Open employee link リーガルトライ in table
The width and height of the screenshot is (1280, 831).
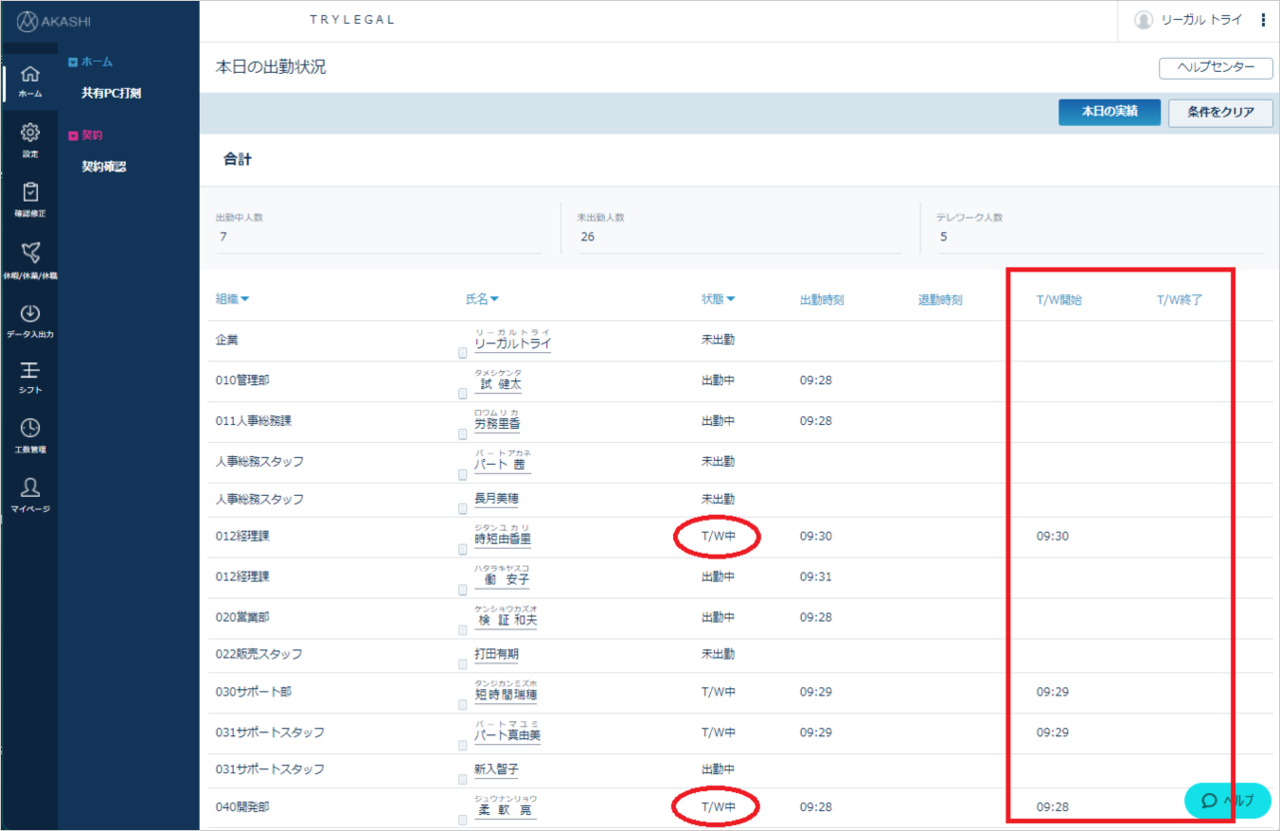512,343
